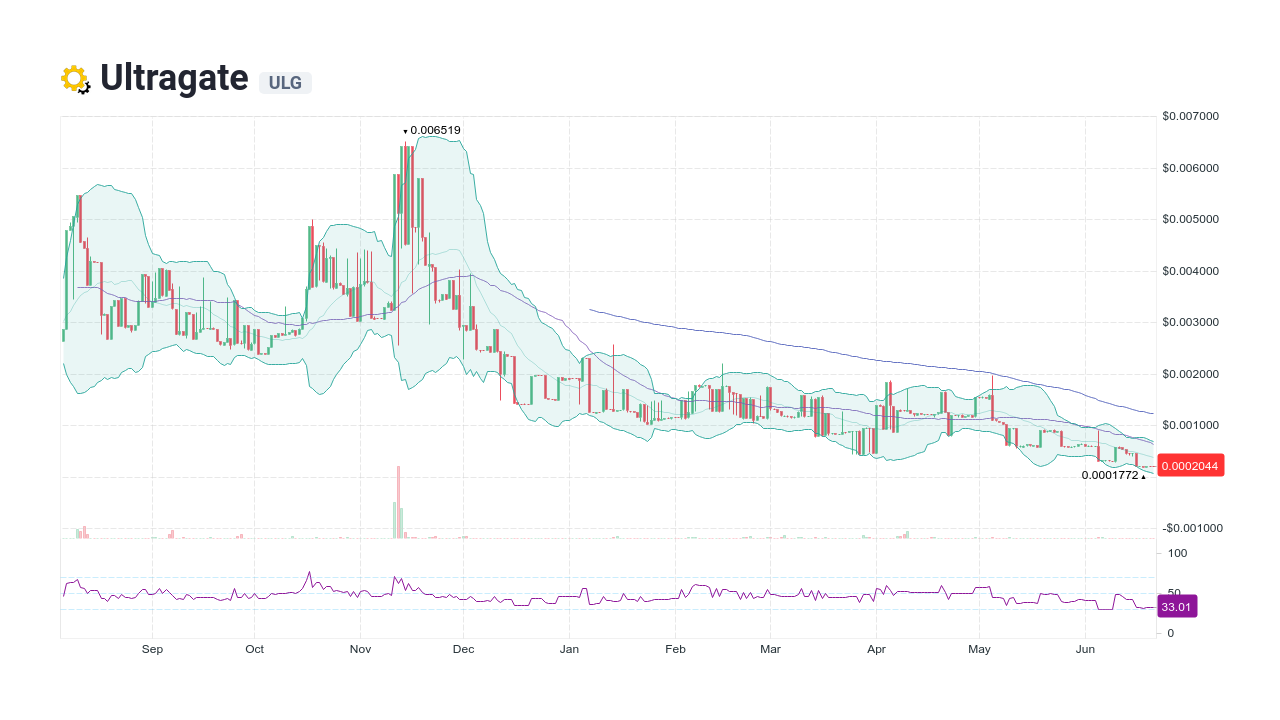
Task: Select the Nov month label
Action: click(360, 649)
